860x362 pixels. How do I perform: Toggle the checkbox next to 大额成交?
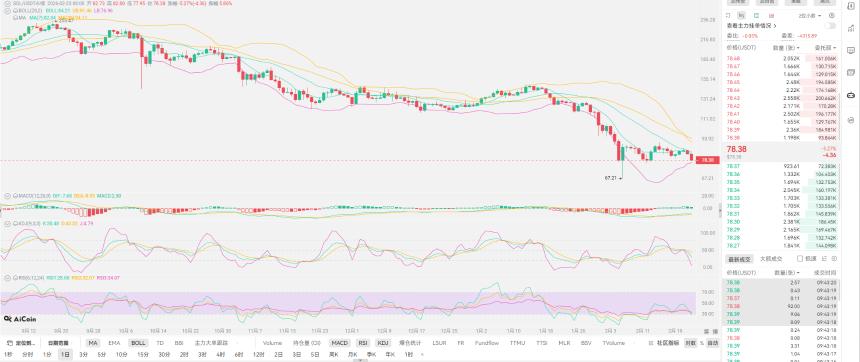(x=800, y=258)
